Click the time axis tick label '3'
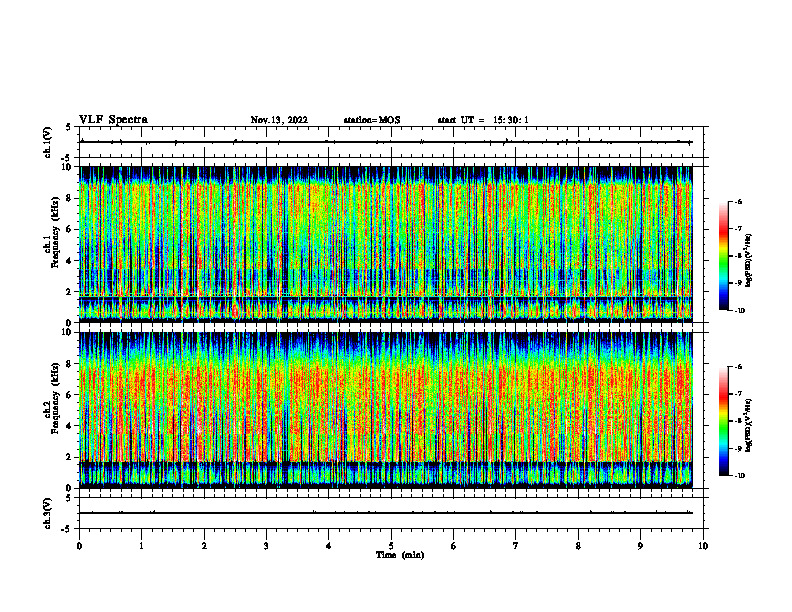The width and height of the screenshot is (792, 612). 266,546
